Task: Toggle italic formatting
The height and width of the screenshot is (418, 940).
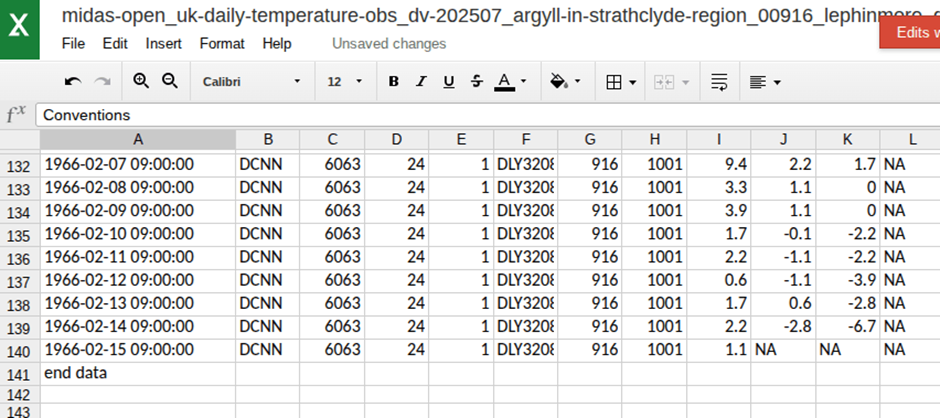Action: pos(421,82)
